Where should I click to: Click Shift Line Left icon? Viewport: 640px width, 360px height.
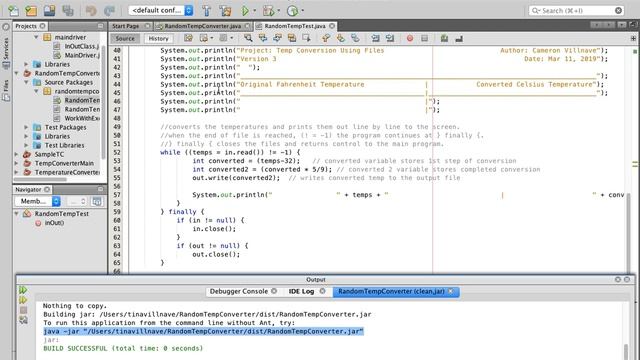point(375,38)
